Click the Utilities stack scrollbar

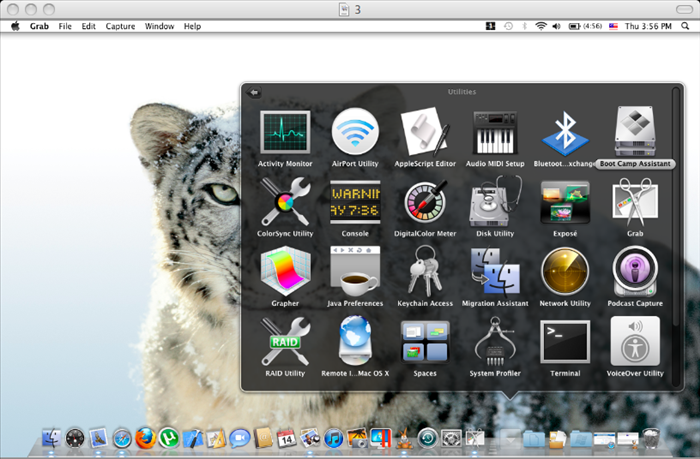coord(676,205)
